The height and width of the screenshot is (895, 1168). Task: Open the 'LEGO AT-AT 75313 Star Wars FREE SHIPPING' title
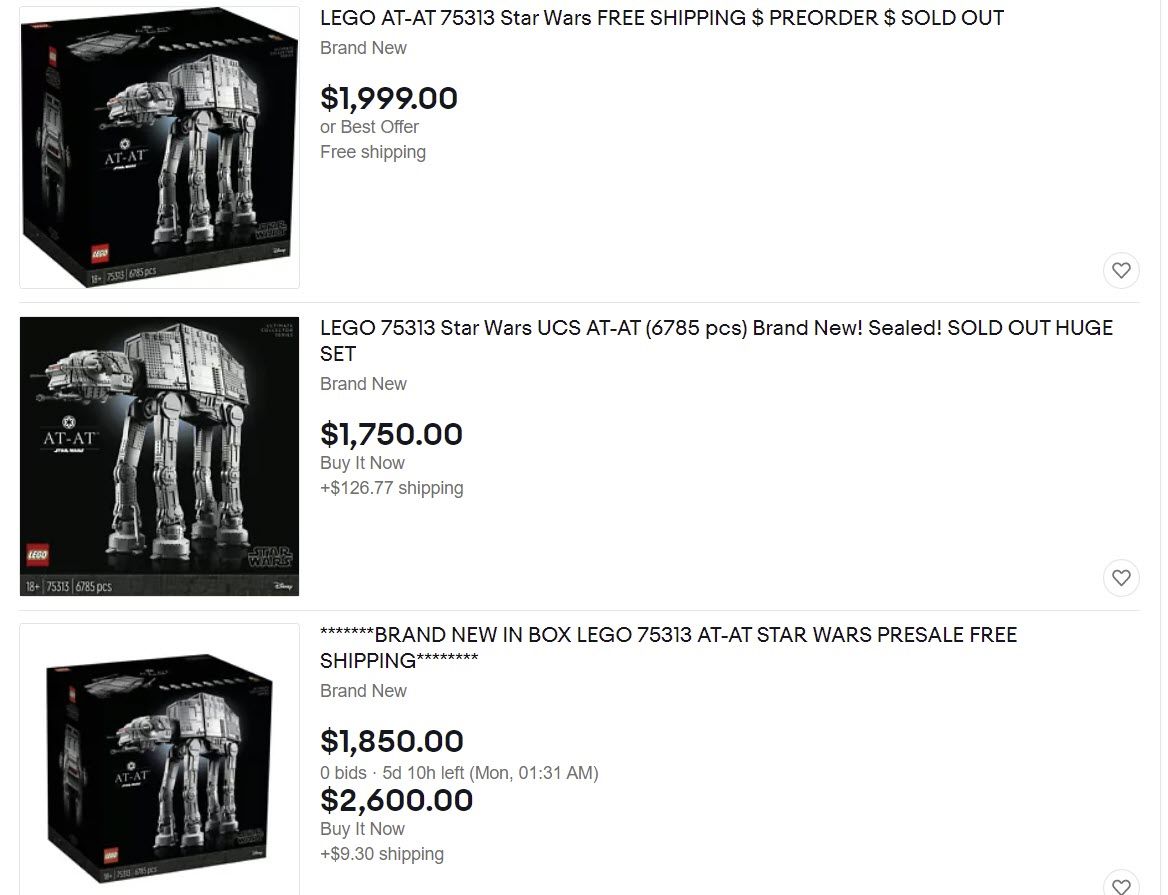tap(661, 18)
